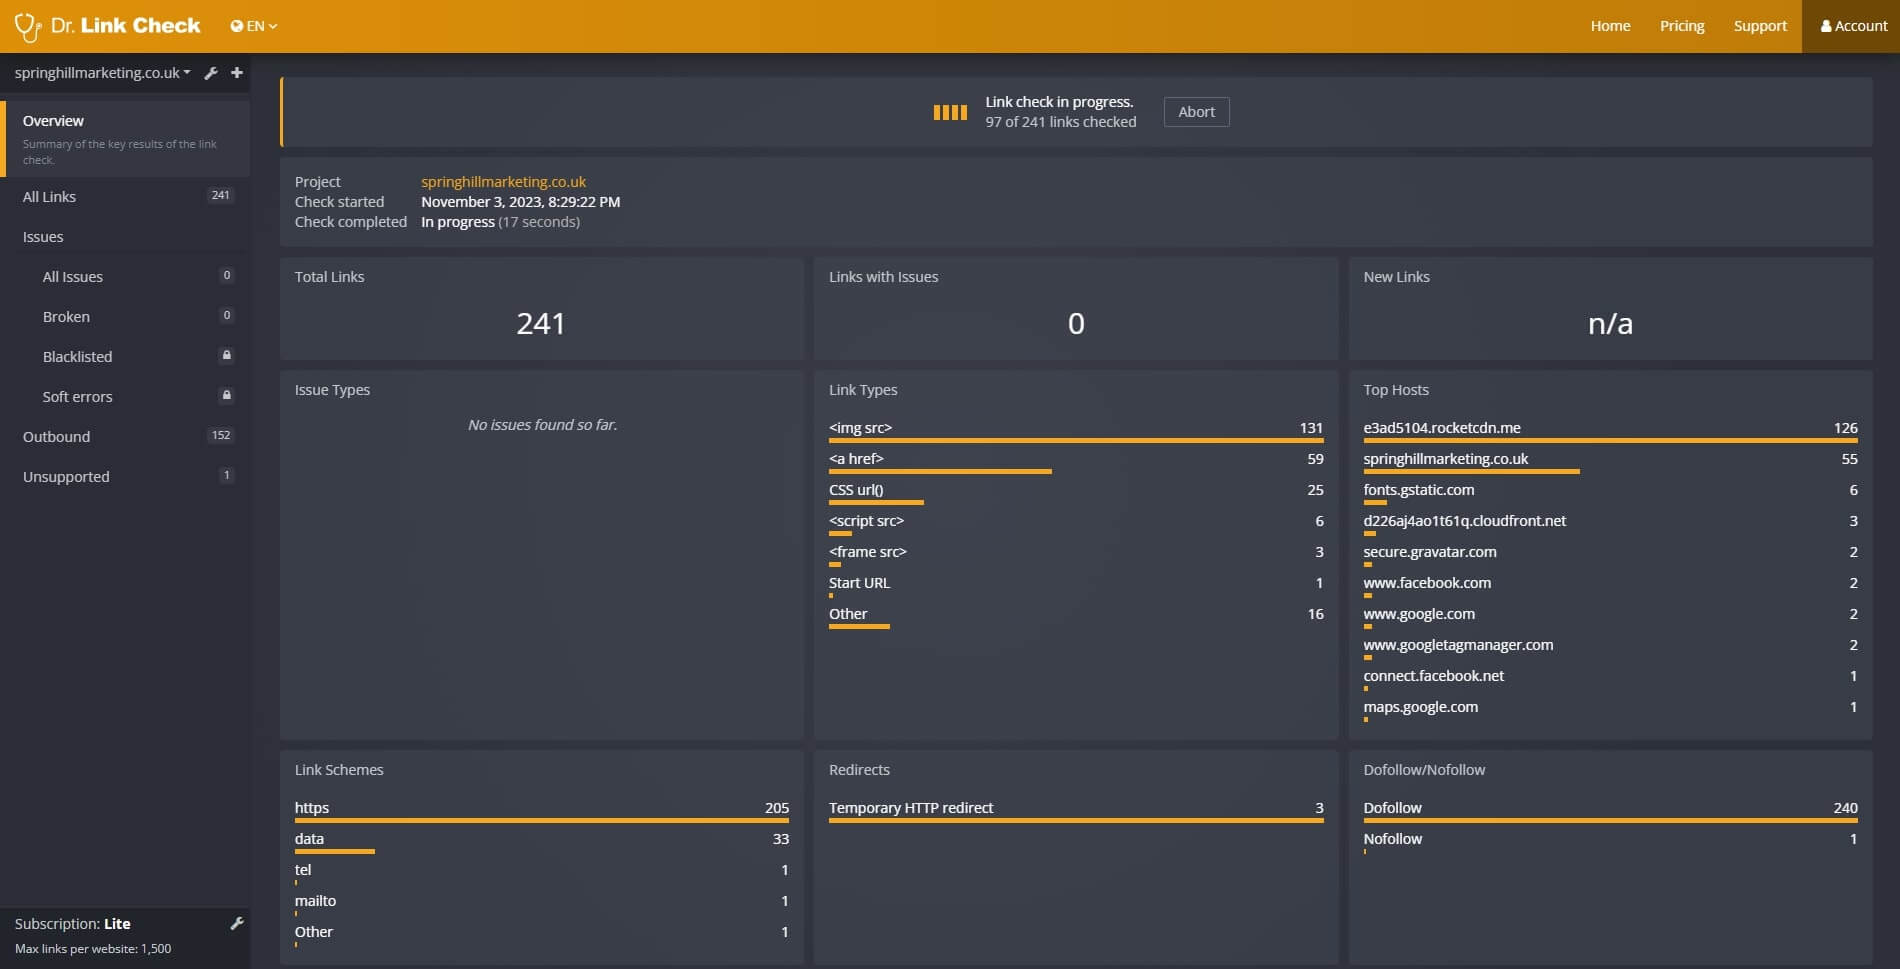This screenshot has width=1900, height=969.
Task: Click Other under Link Types
Action: point(848,614)
